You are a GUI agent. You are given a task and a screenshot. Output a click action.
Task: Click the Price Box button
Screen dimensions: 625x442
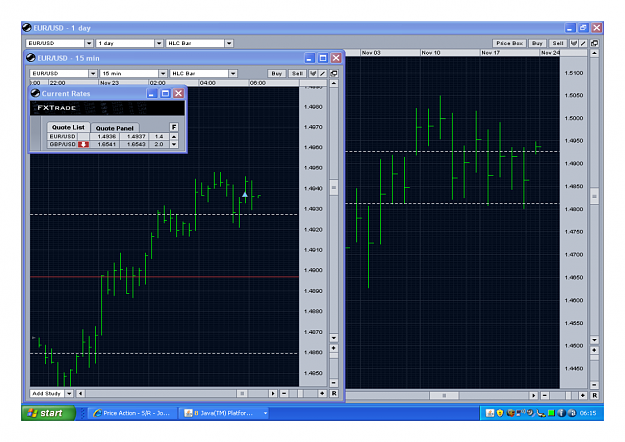pos(509,43)
